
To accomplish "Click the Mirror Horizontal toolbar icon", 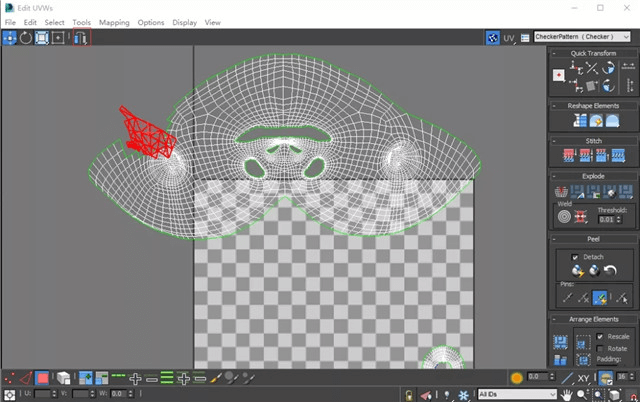I will click(80, 37).
